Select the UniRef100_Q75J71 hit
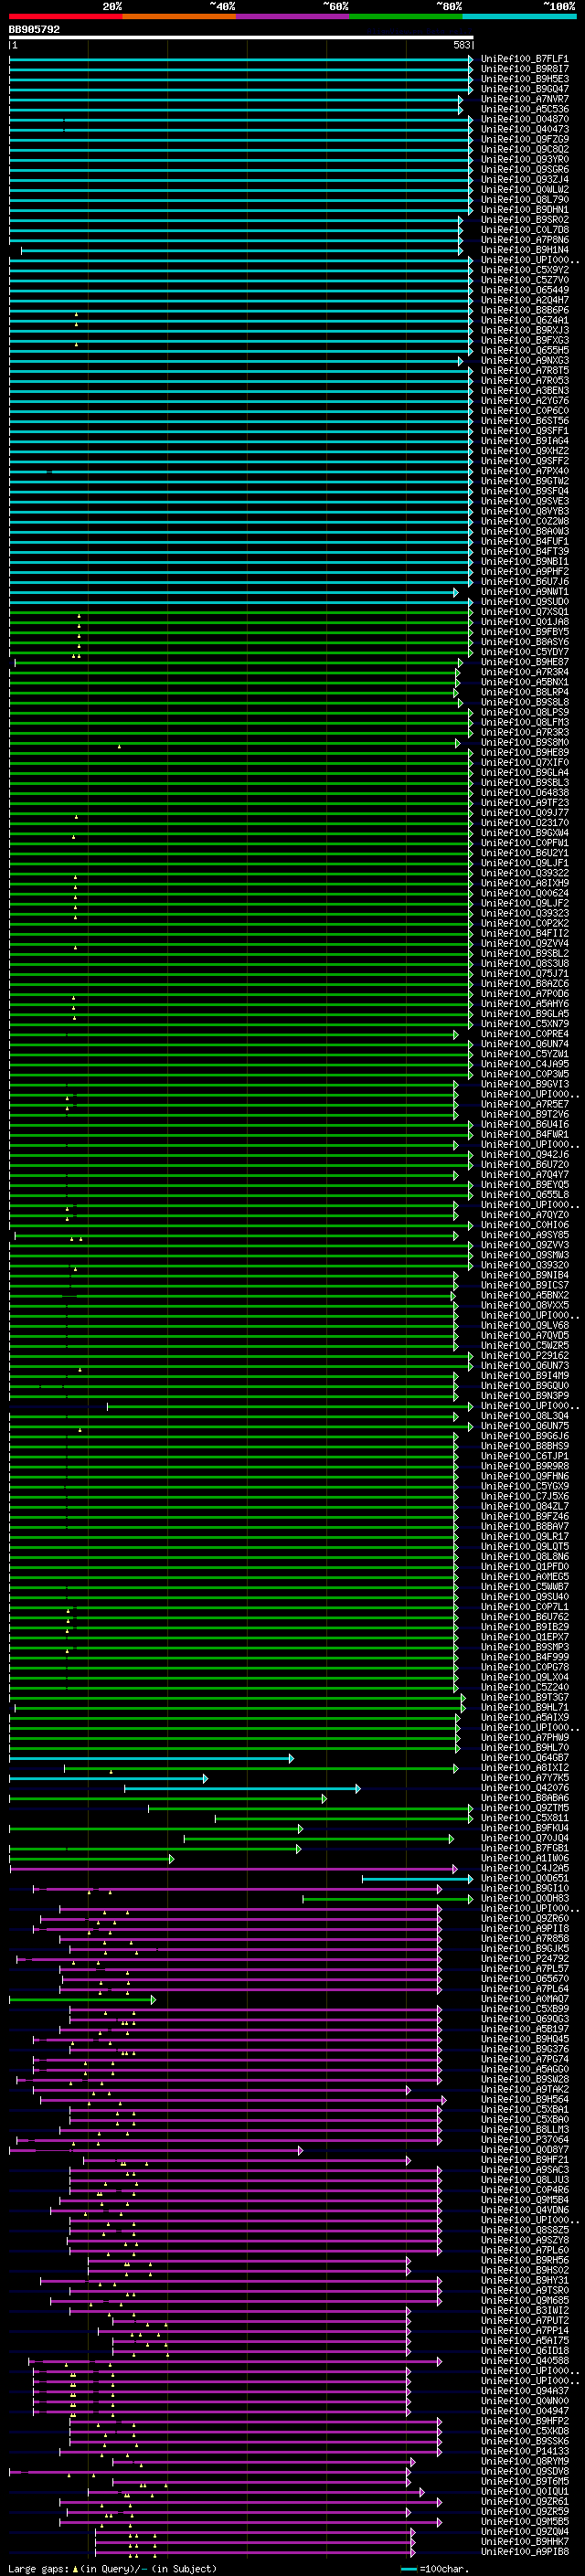This screenshot has width=585, height=2576. pos(524,973)
